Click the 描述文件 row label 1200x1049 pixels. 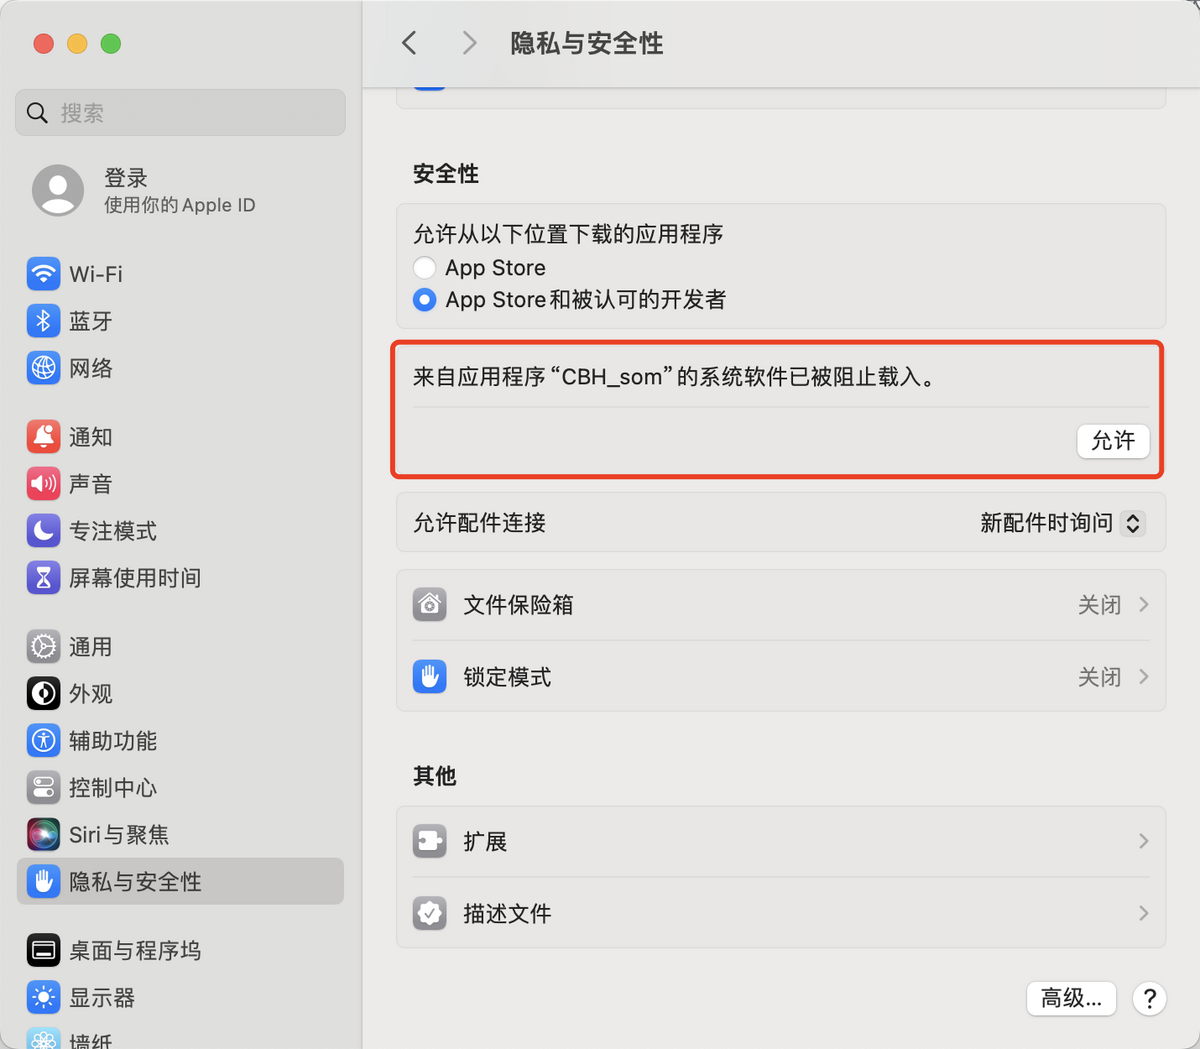[x=507, y=913]
